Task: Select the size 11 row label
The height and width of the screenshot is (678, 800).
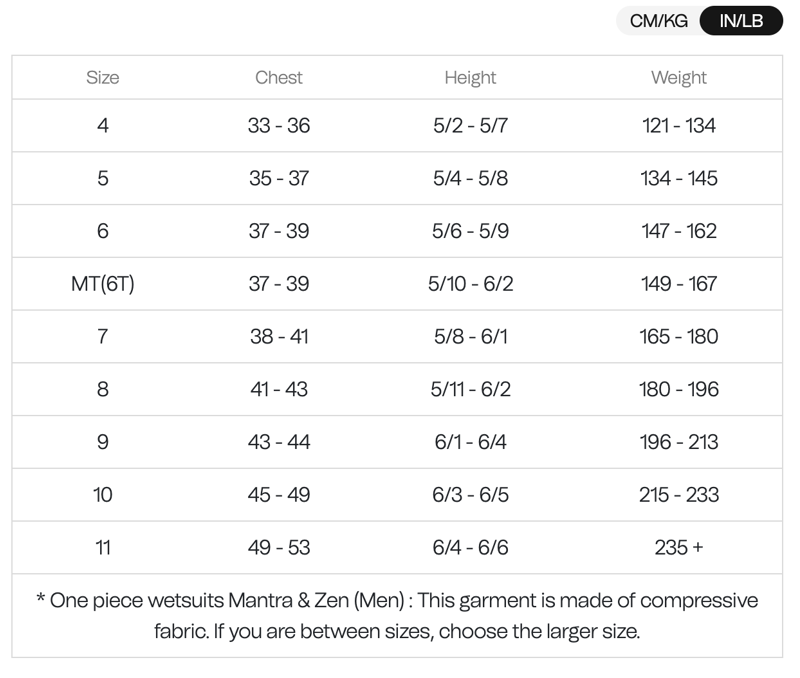Action: [x=103, y=548]
